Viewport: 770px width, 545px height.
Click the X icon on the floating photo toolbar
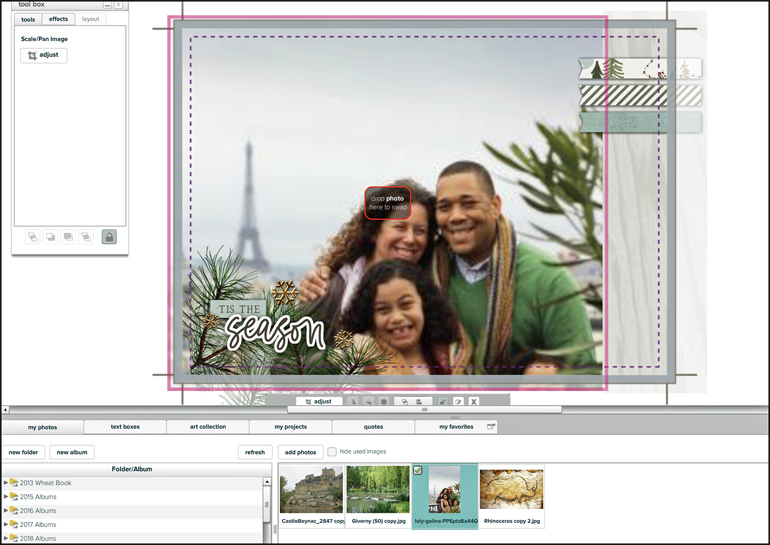coord(474,402)
